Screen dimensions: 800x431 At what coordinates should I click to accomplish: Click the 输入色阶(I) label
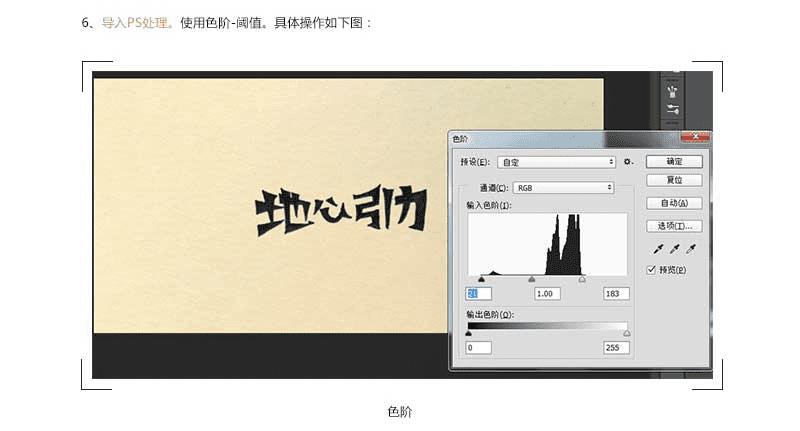(x=489, y=205)
